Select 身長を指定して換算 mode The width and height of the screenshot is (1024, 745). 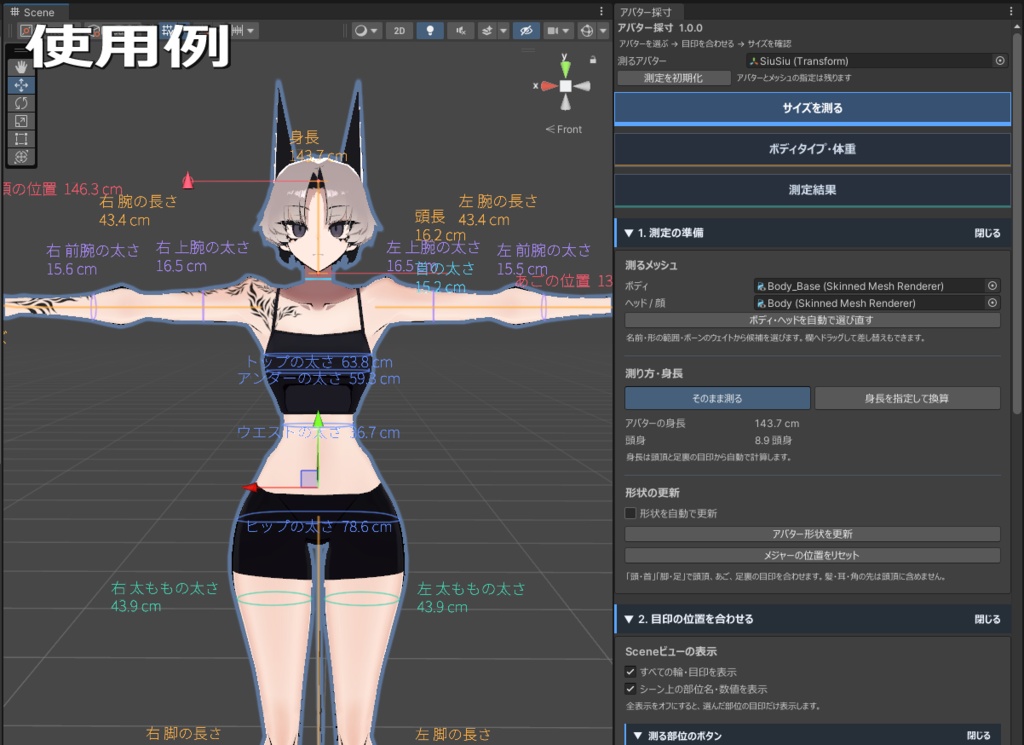(907, 398)
